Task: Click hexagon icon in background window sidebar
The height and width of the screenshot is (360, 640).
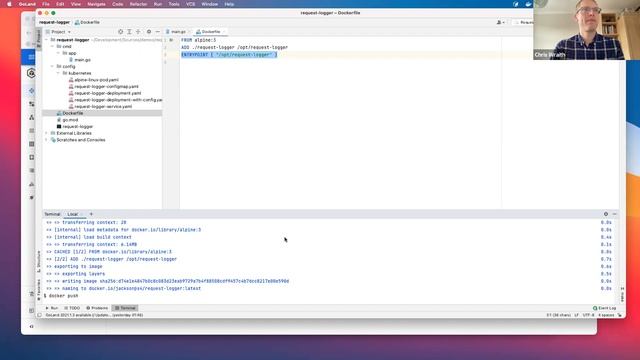Action: (31, 73)
